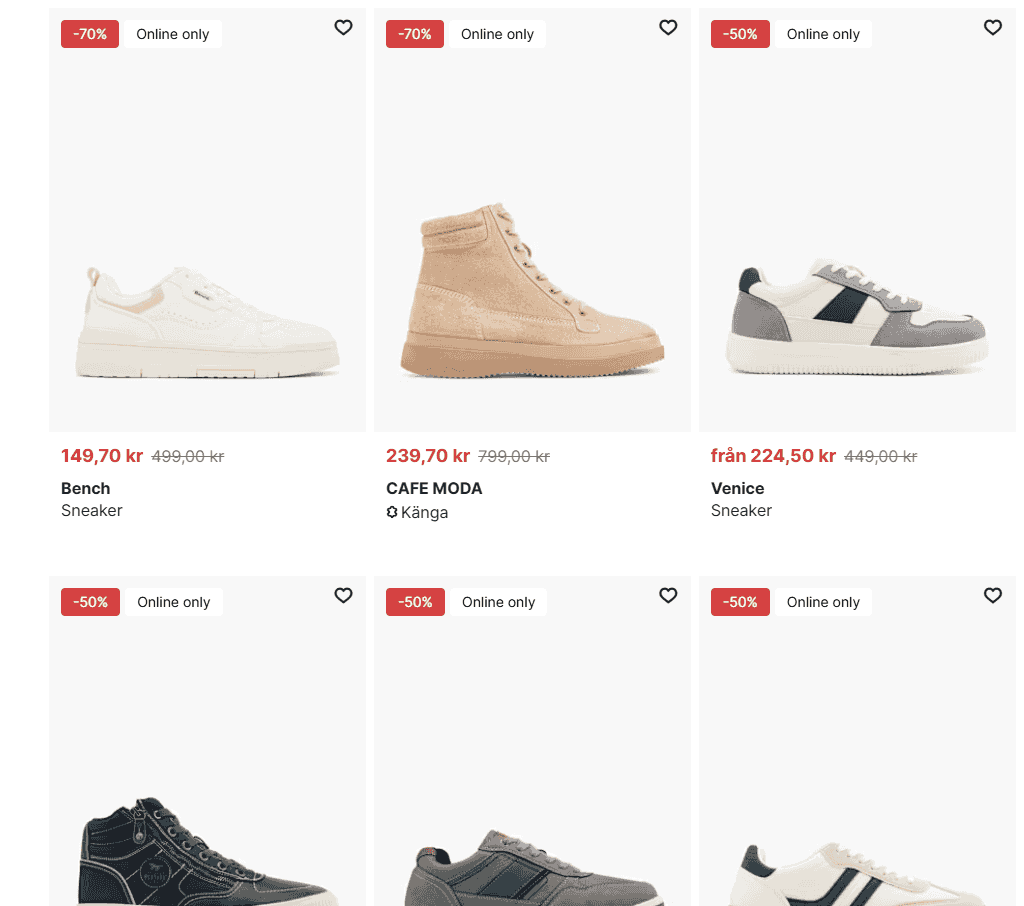Click the Bench product title
Viewport: 1024px width, 906px height.
(x=85, y=488)
